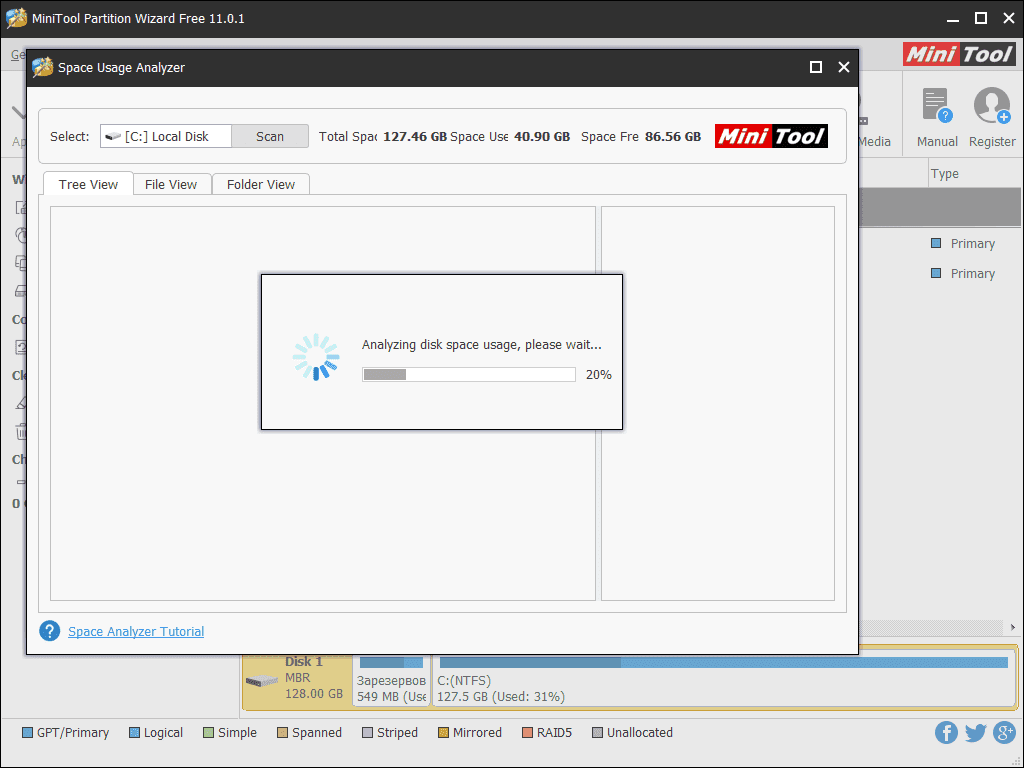Click the Partition Wizard app icon in title bar
The height and width of the screenshot is (768, 1024).
16,18
